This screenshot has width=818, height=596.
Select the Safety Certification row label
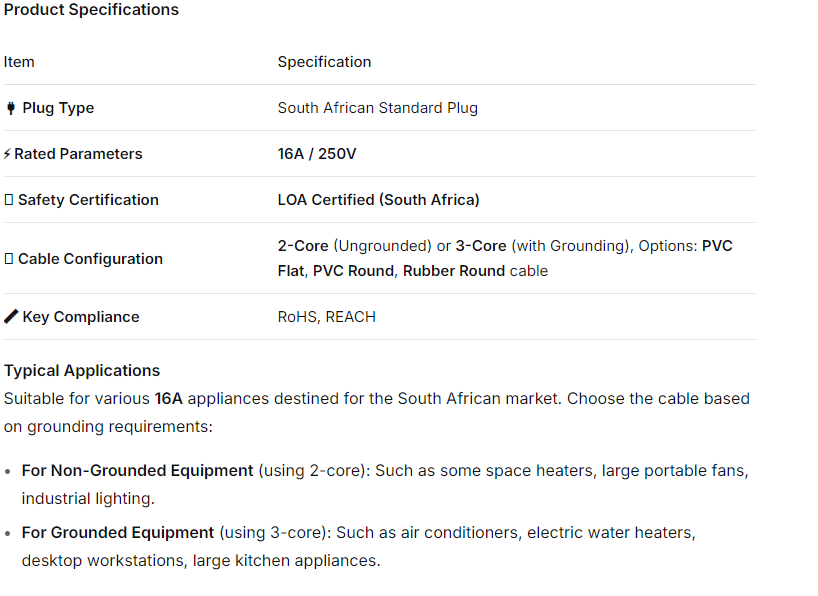(x=88, y=200)
